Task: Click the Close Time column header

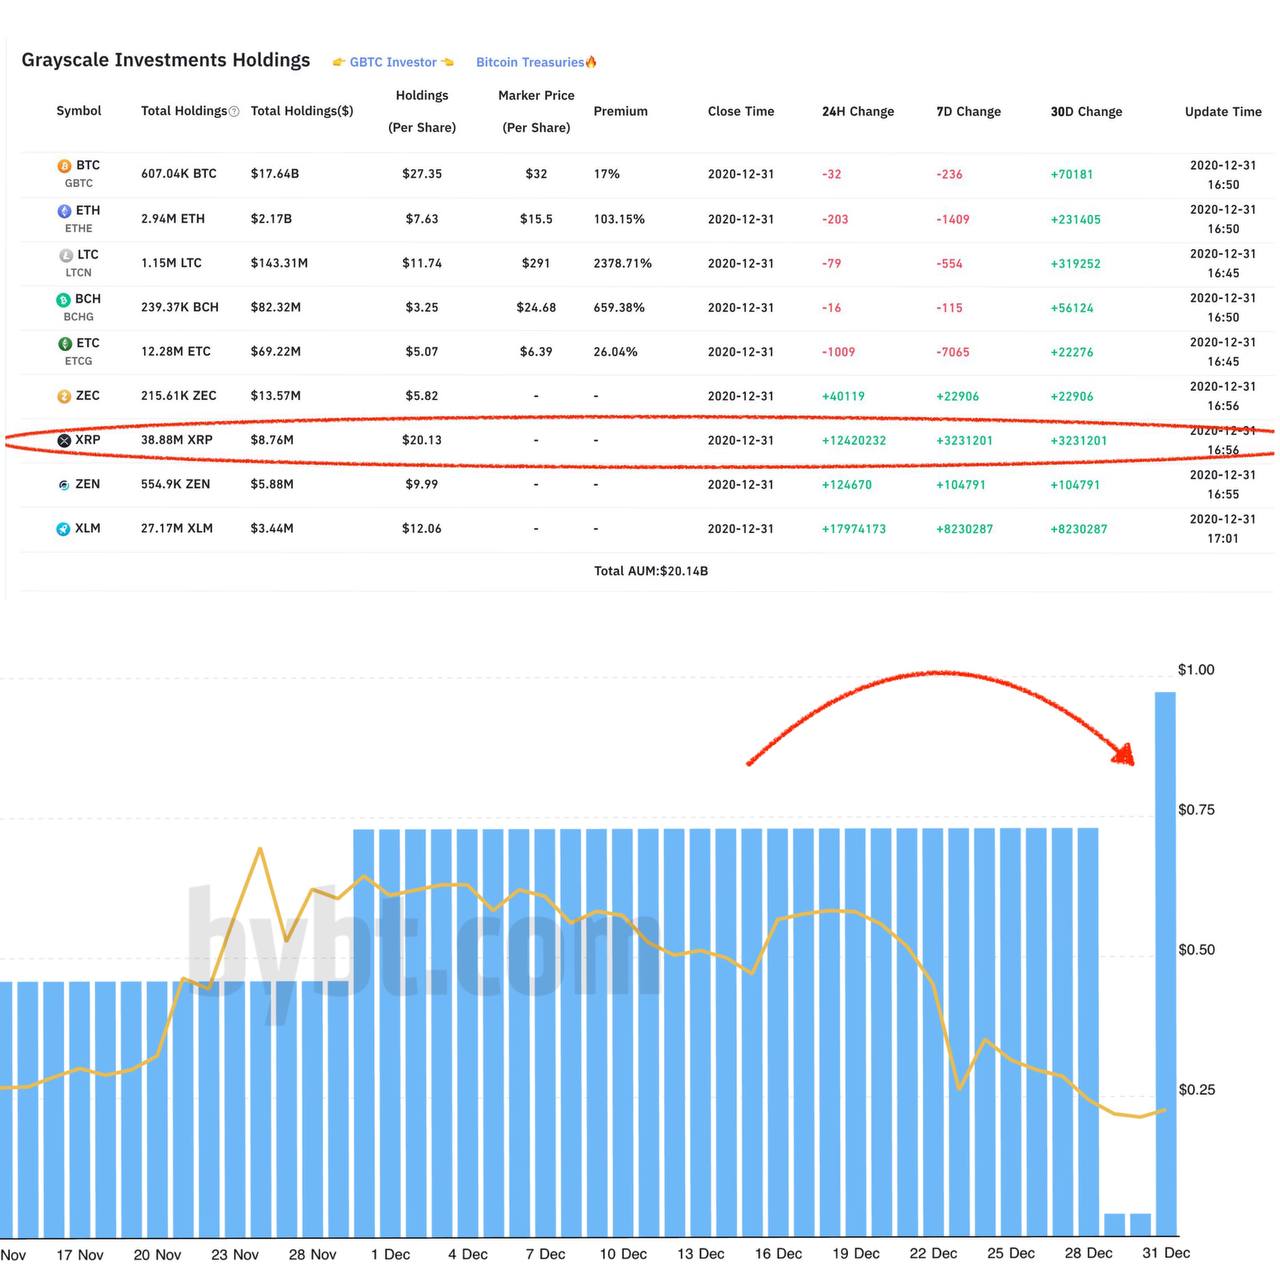Action: [741, 111]
